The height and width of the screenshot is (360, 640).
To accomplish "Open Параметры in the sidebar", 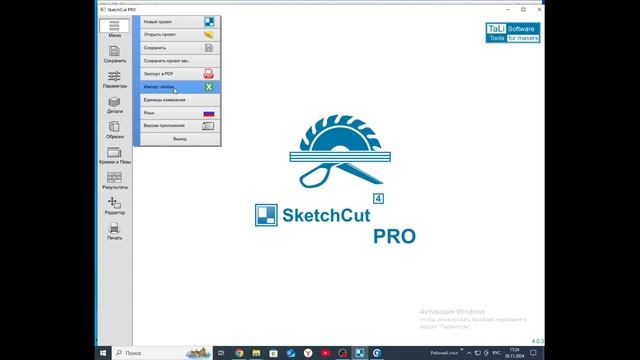I will coord(114,79).
